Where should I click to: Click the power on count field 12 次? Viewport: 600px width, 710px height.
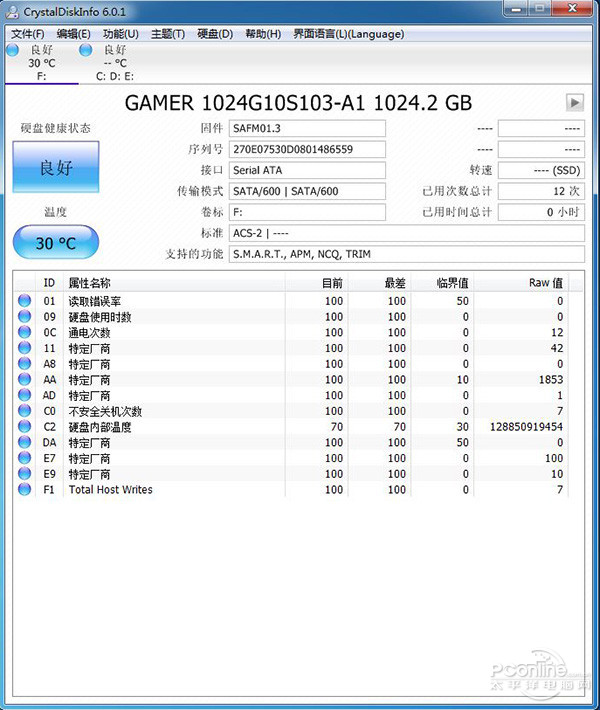(541, 191)
